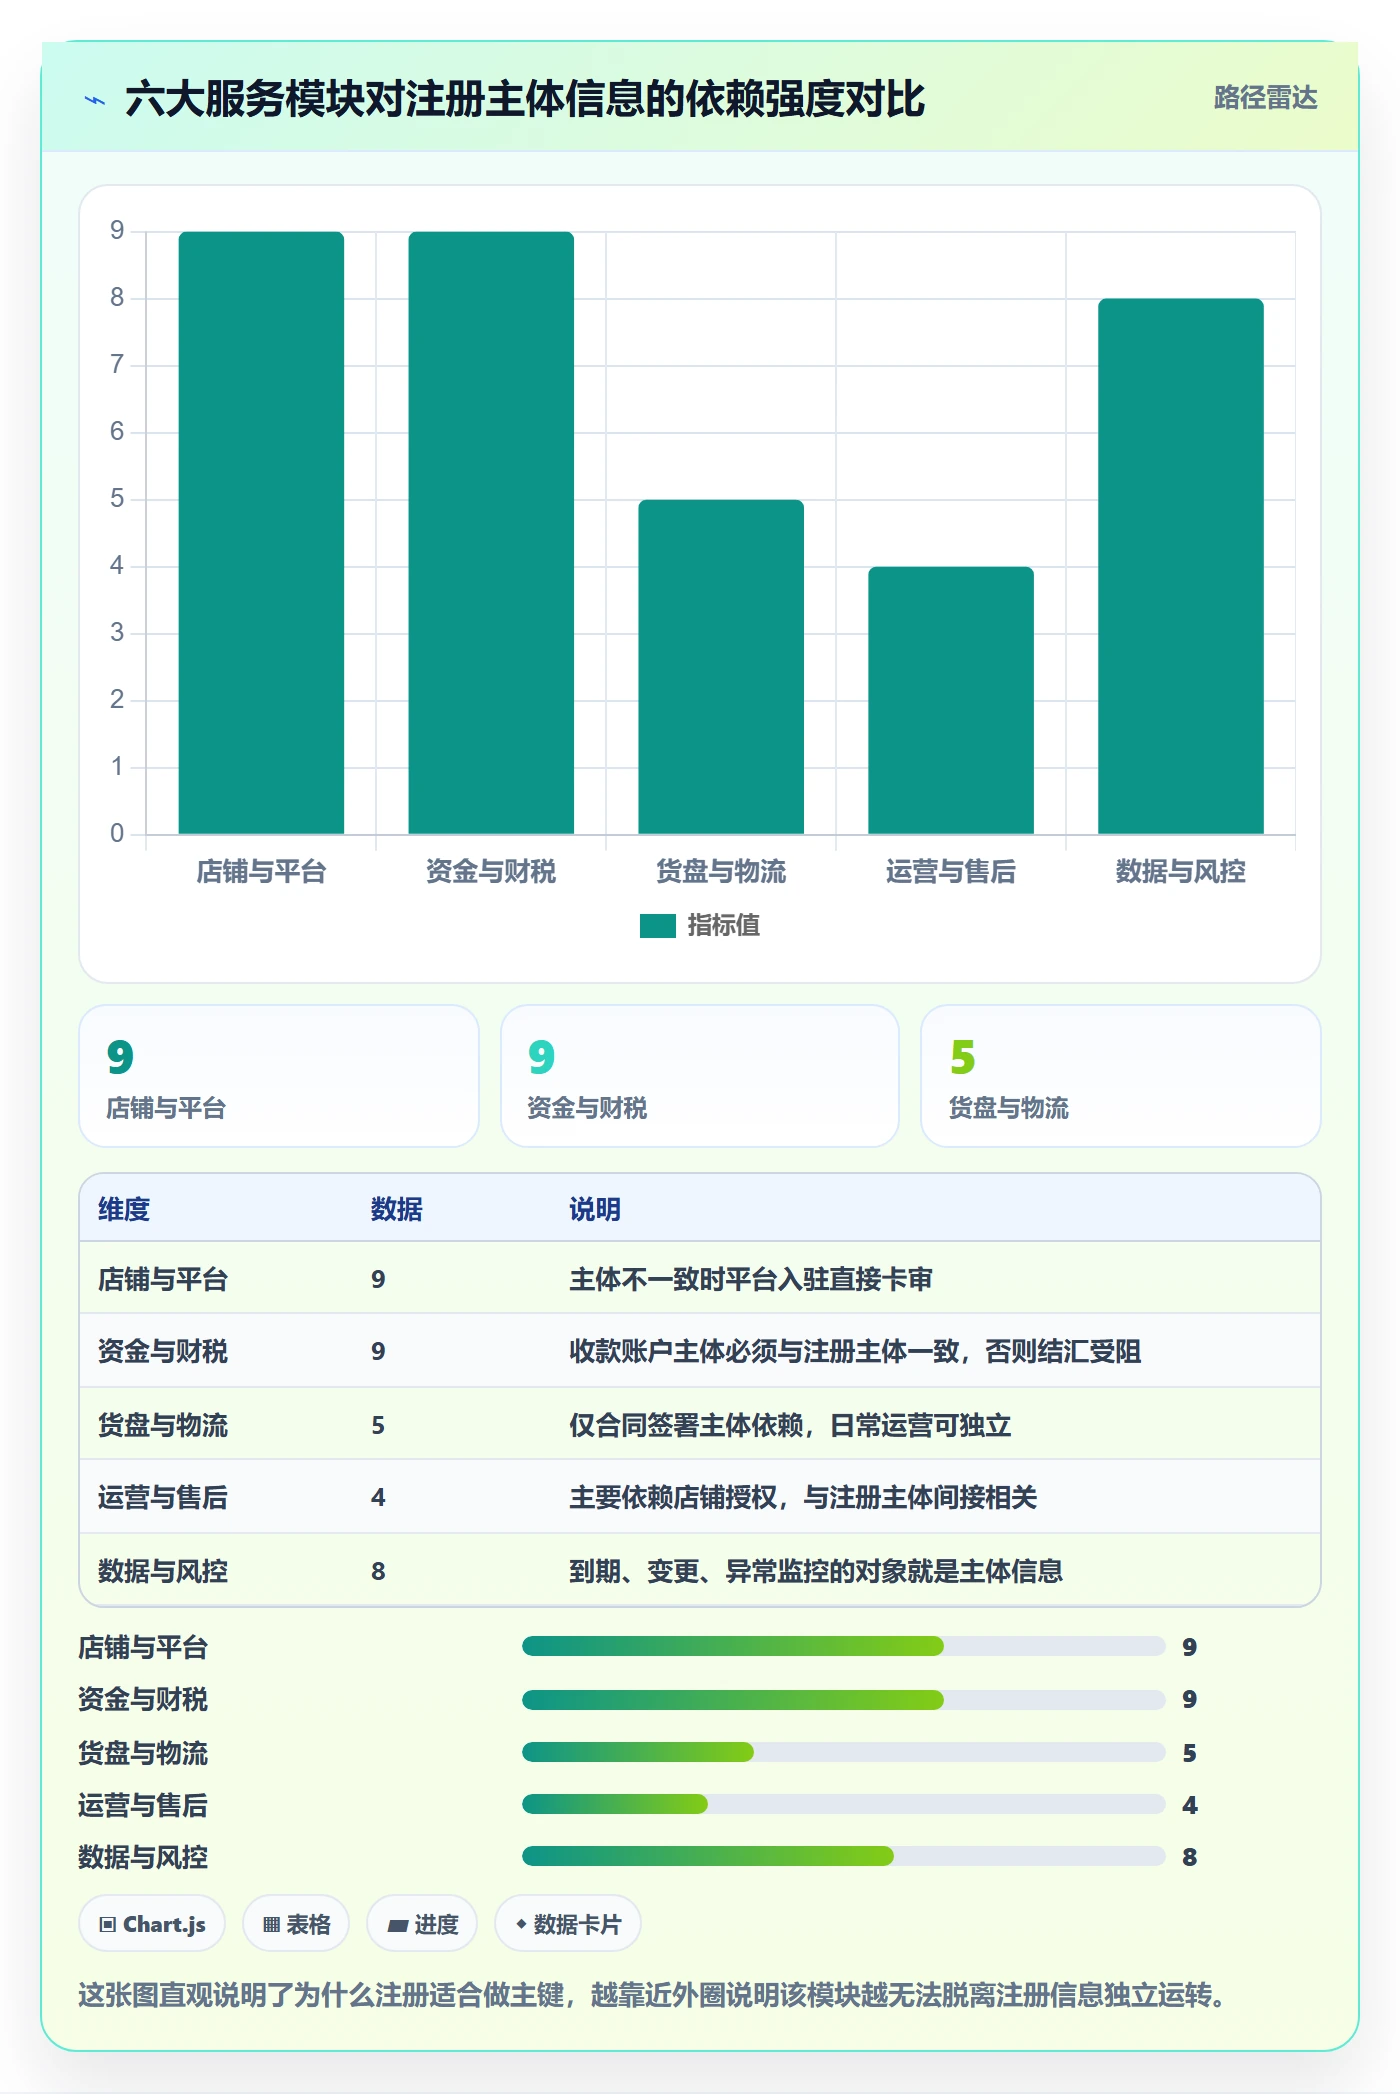
Task: Click 数据与风控 in the table's first column
Action: [x=163, y=1571]
